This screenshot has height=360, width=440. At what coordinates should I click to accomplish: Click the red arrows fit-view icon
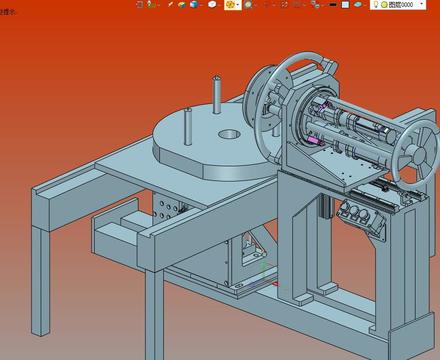pyautogui.click(x=284, y=5)
